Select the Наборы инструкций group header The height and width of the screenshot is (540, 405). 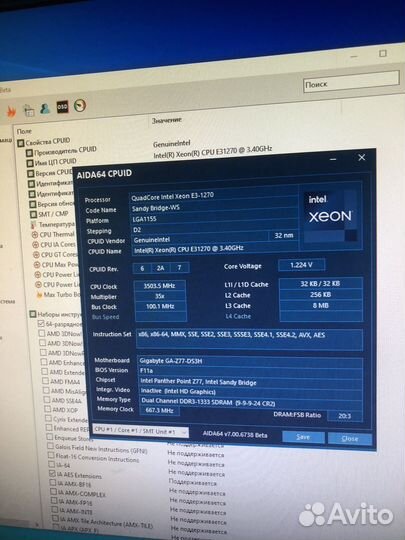tap(56, 314)
